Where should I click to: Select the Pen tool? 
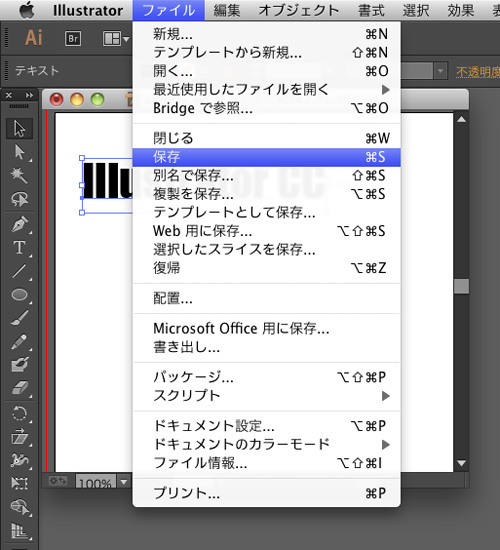tap(20, 224)
